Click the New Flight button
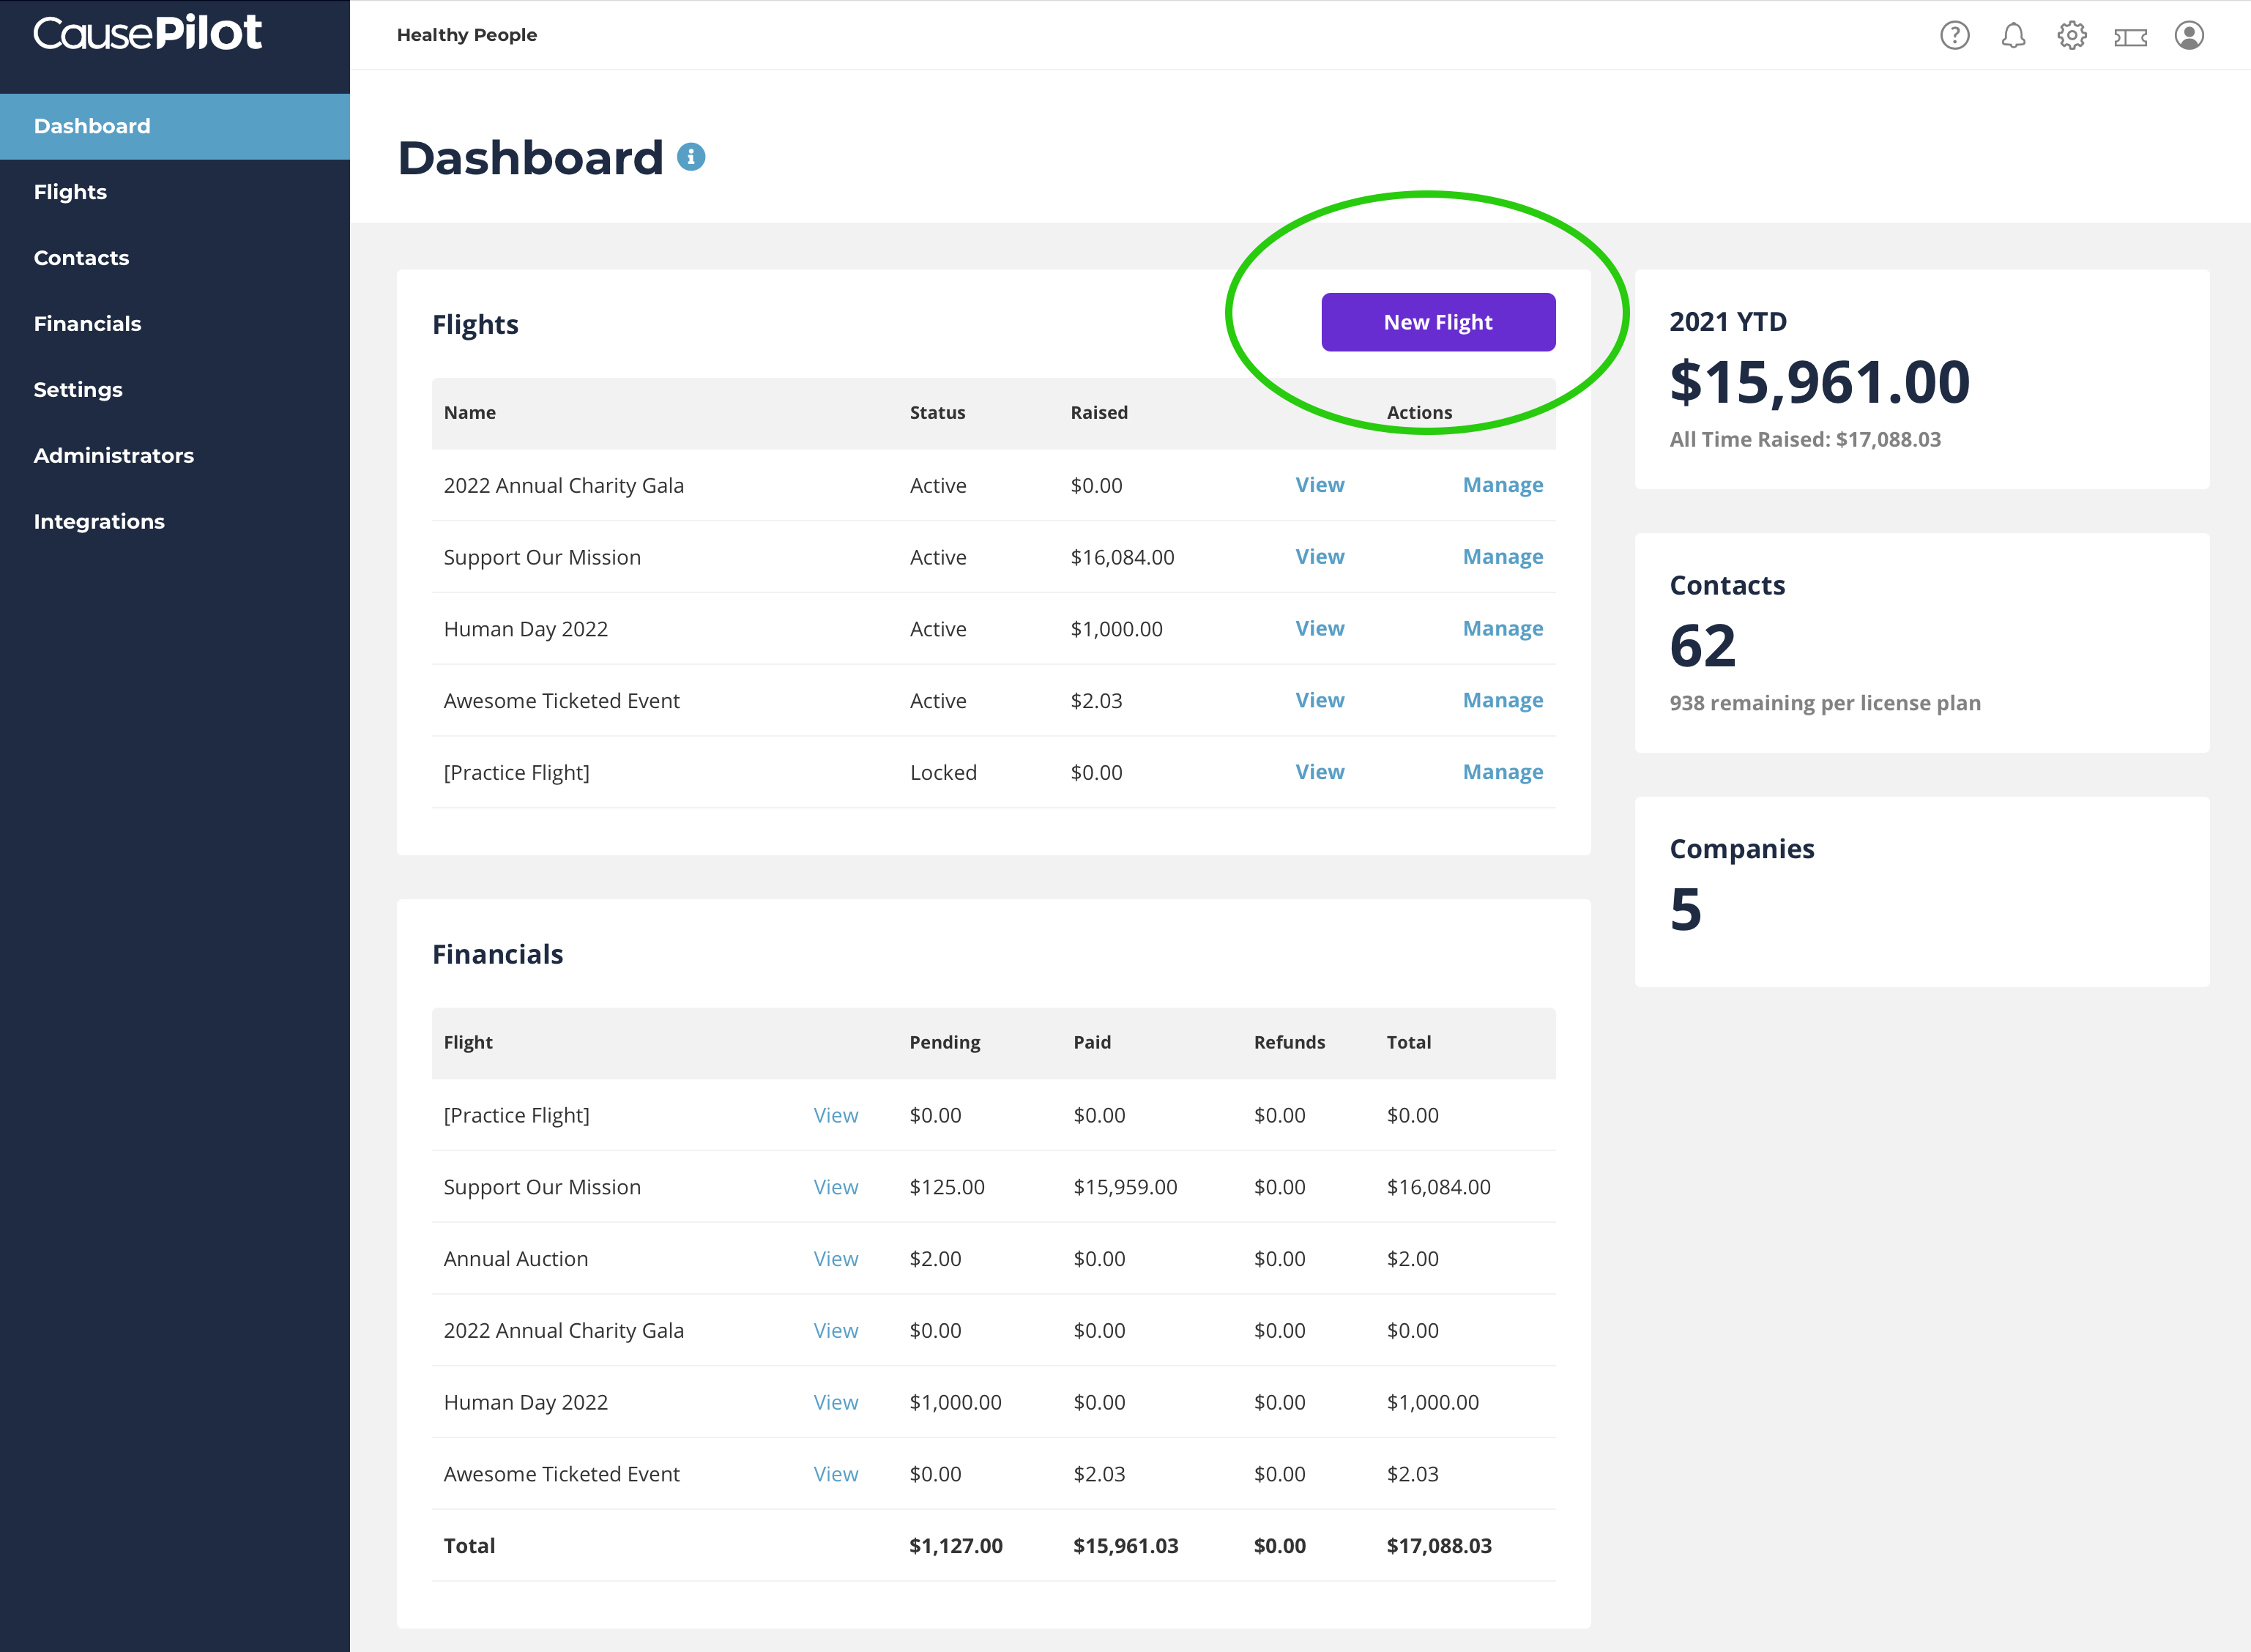 tap(1437, 322)
